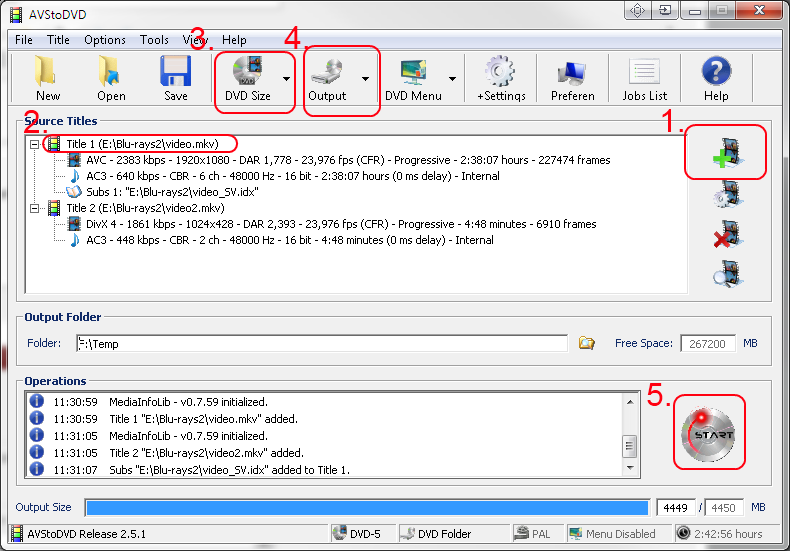Click the Menu Disabled status bar entry
The height and width of the screenshot is (551, 790).
click(x=619, y=533)
